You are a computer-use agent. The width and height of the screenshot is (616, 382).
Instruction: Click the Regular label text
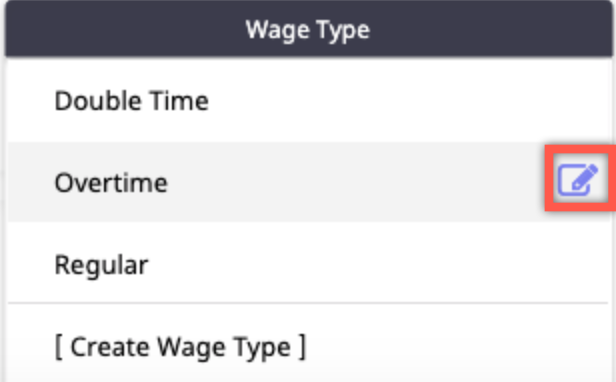[x=101, y=265]
